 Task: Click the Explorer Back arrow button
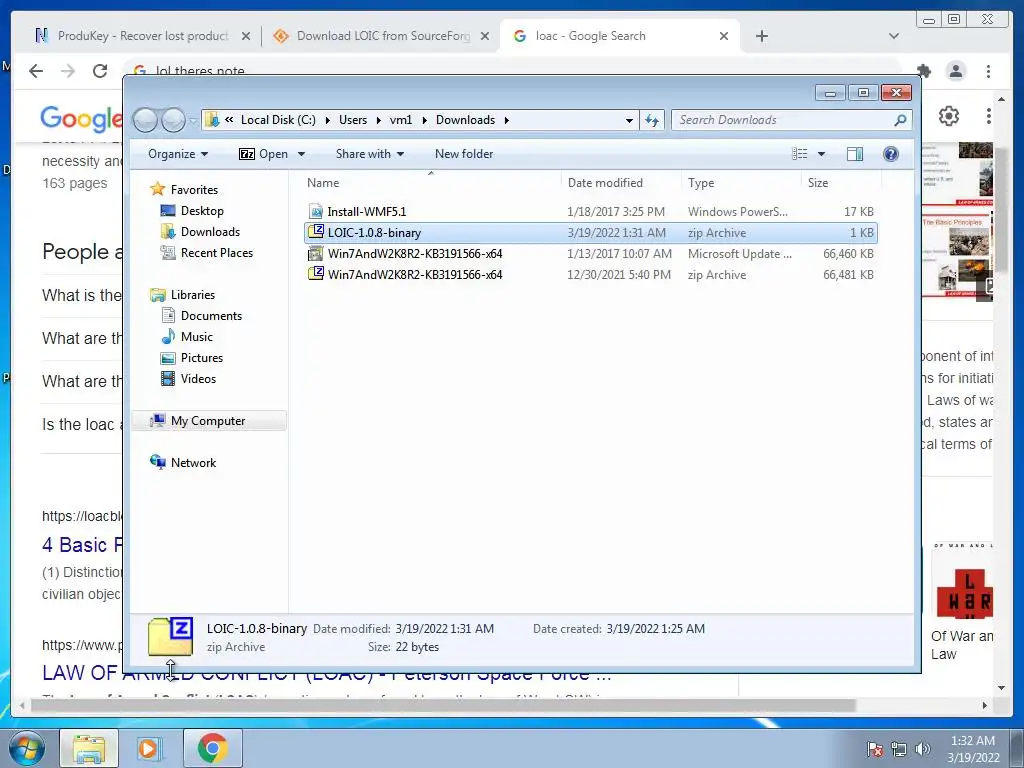tap(146, 120)
